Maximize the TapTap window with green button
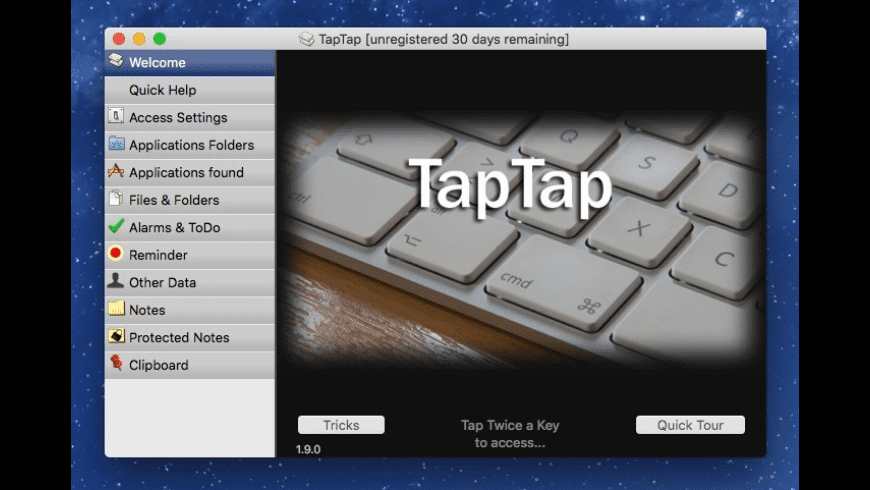 (x=160, y=39)
